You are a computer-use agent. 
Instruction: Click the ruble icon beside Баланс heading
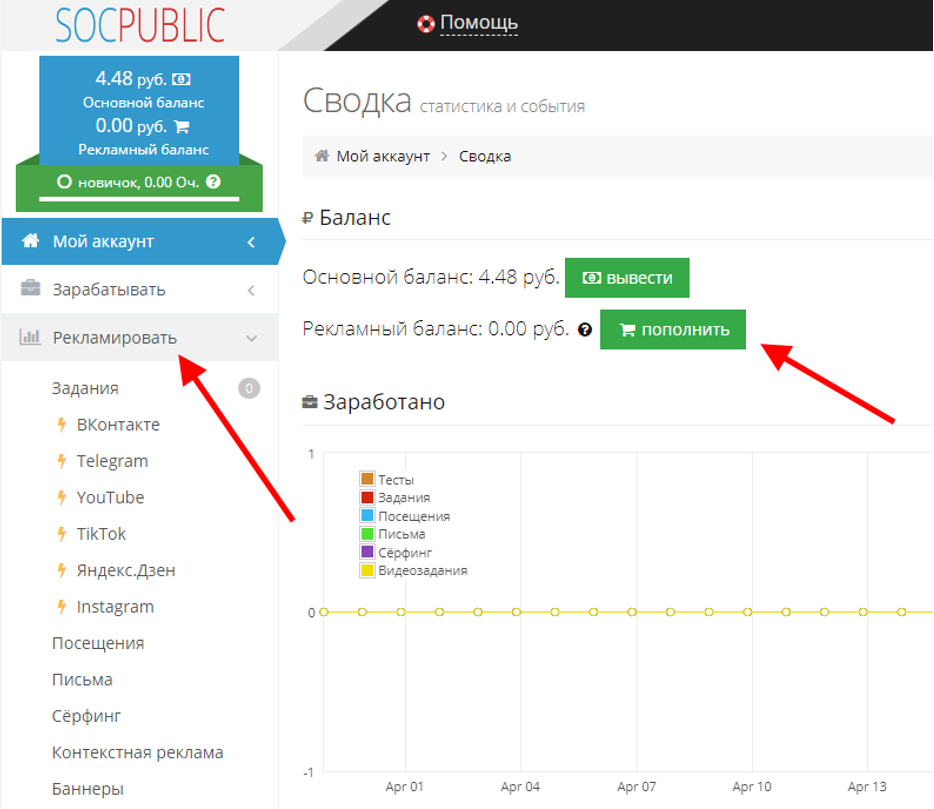[x=307, y=219]
